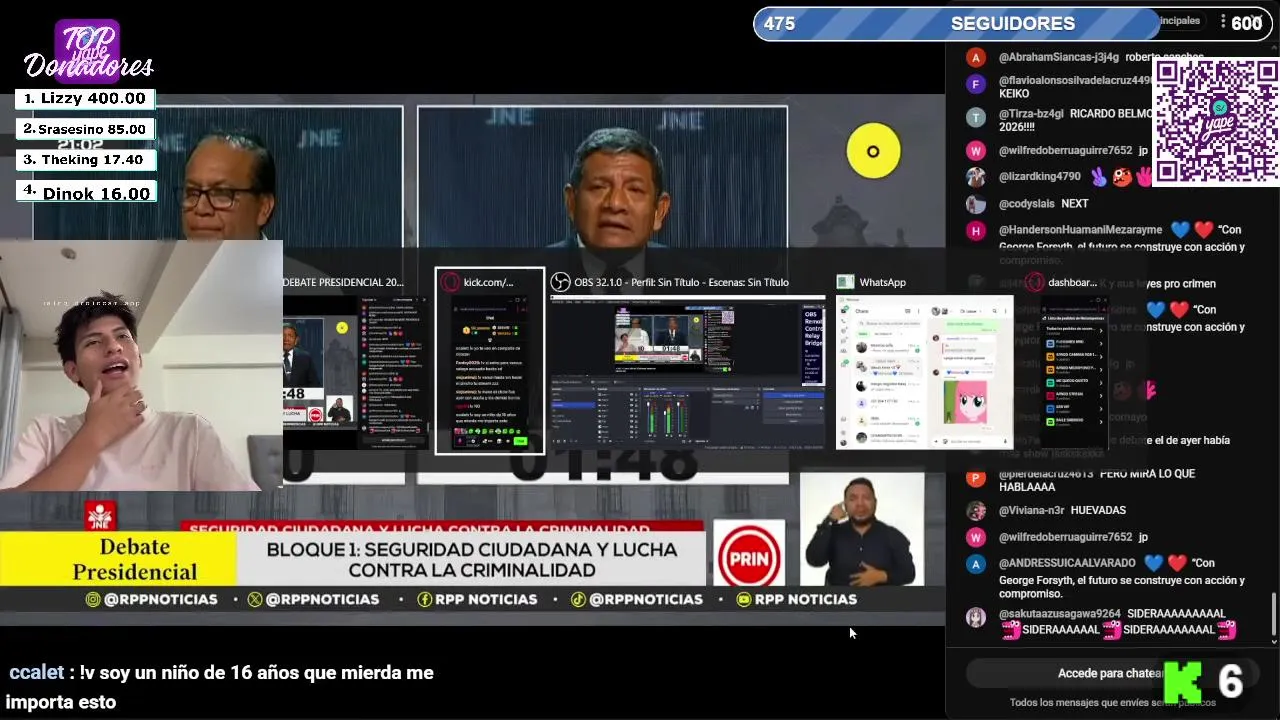Click the sign language interpreter inset
This screenshot has width=1280, height=720.
point(862,529)
